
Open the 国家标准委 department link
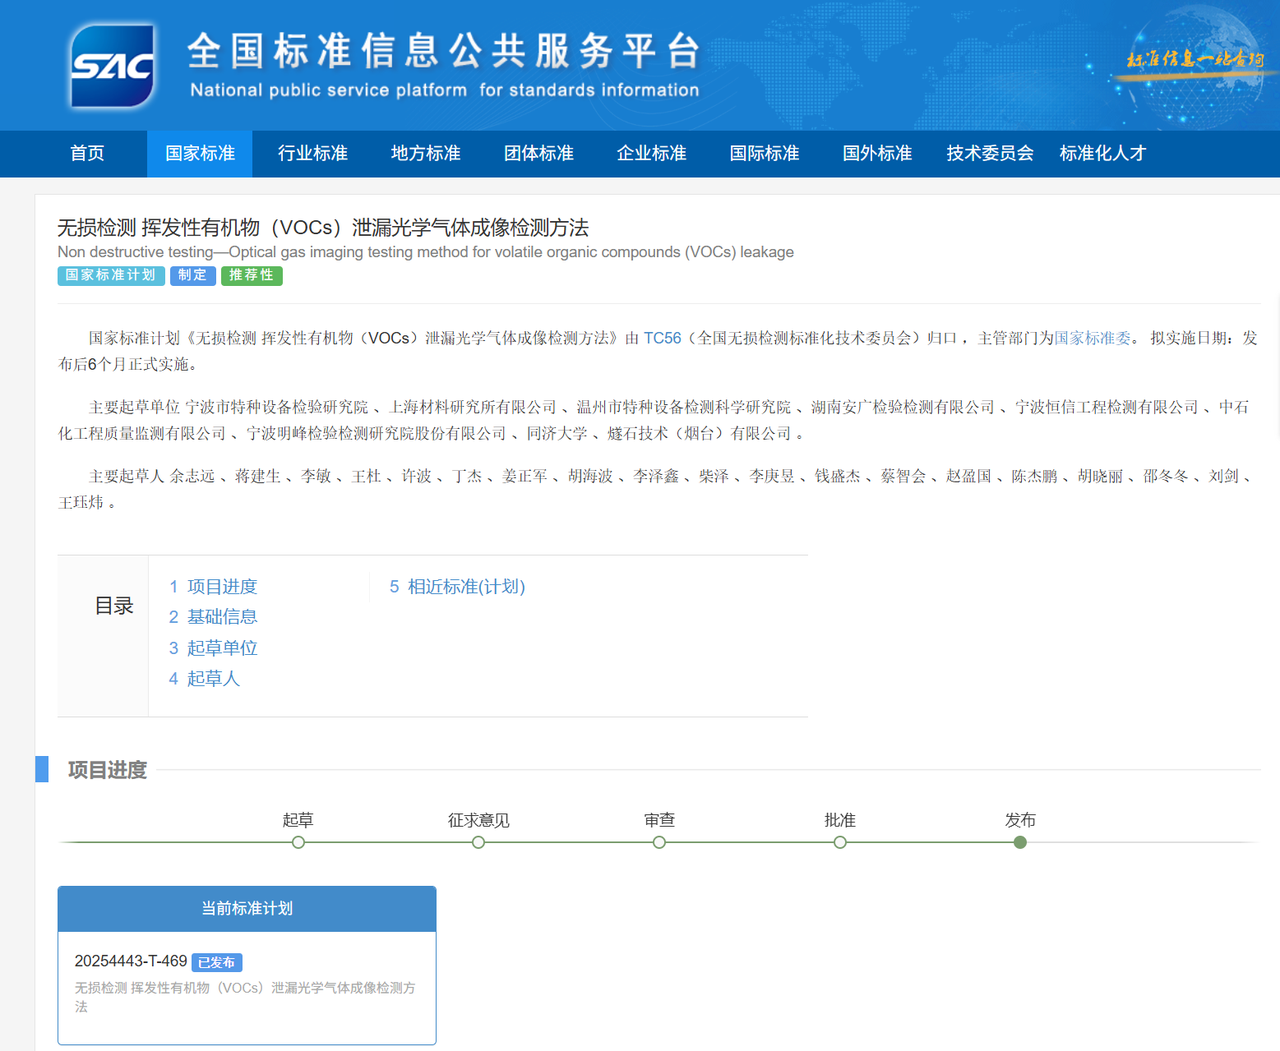[1092, 338]
